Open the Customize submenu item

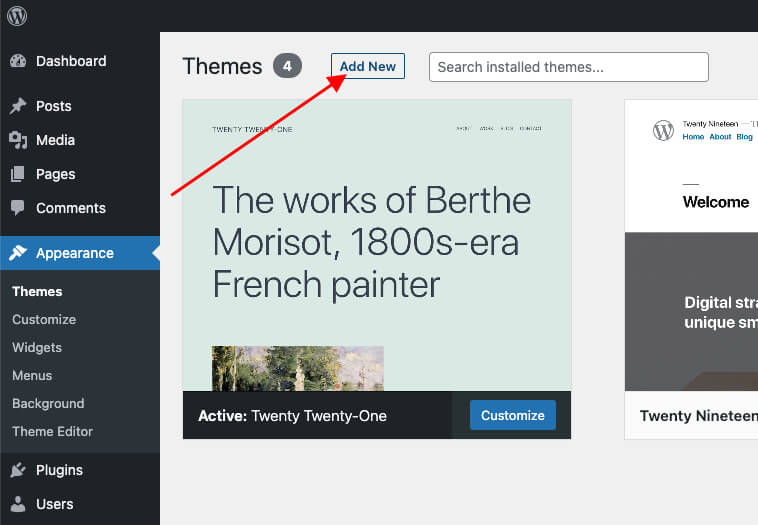tap(44, 319)
